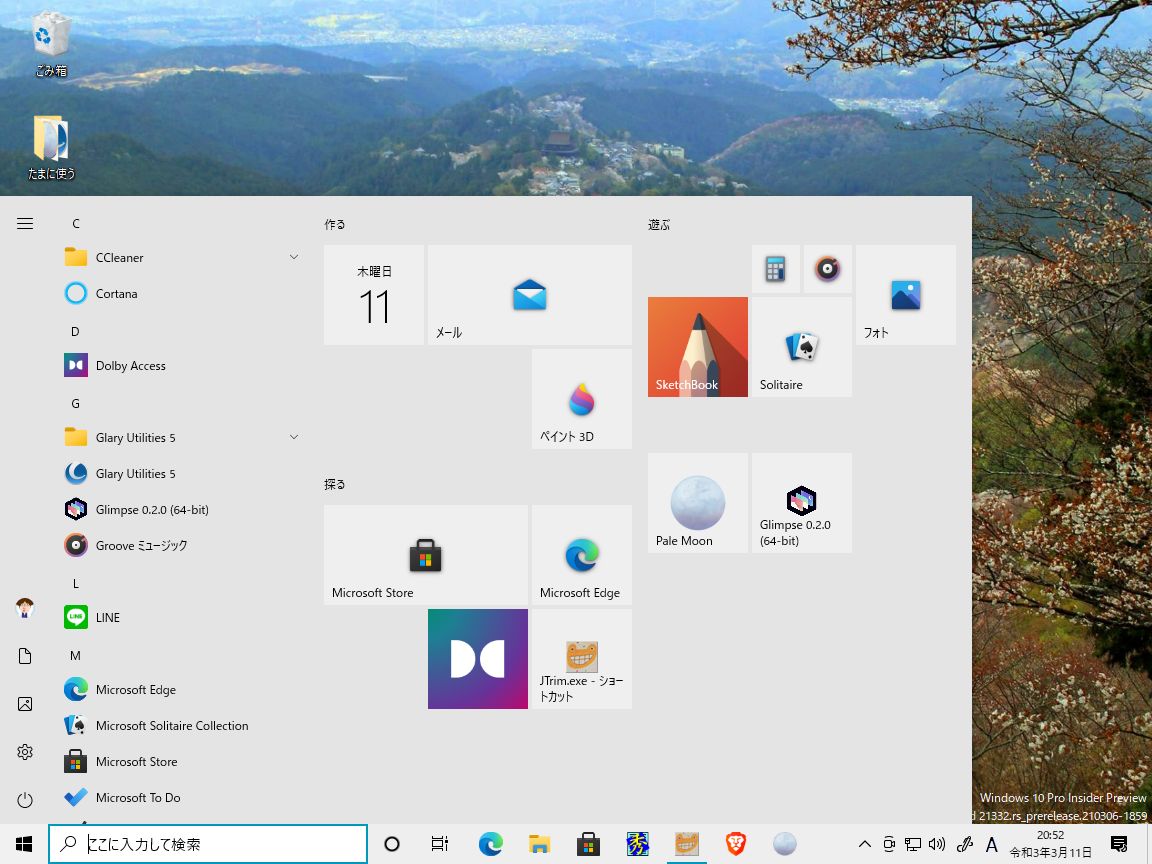The image size is (1152, 864).
Task: Launch Groove ミュージック from app list
Action: coord(182,545)
